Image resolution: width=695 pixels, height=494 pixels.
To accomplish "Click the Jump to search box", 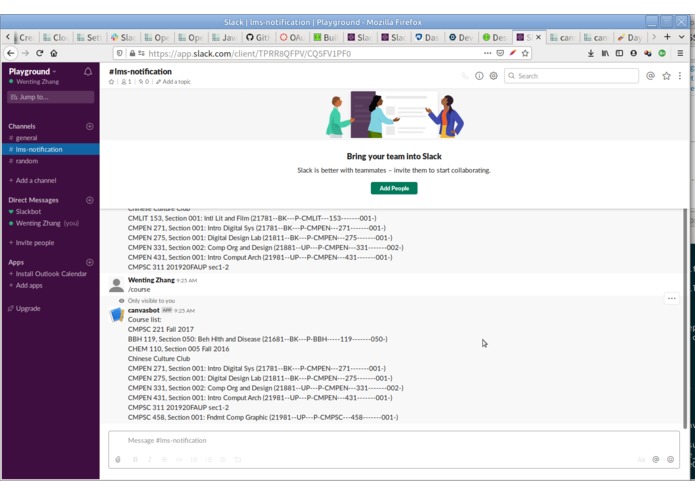I will click(51, 97).
